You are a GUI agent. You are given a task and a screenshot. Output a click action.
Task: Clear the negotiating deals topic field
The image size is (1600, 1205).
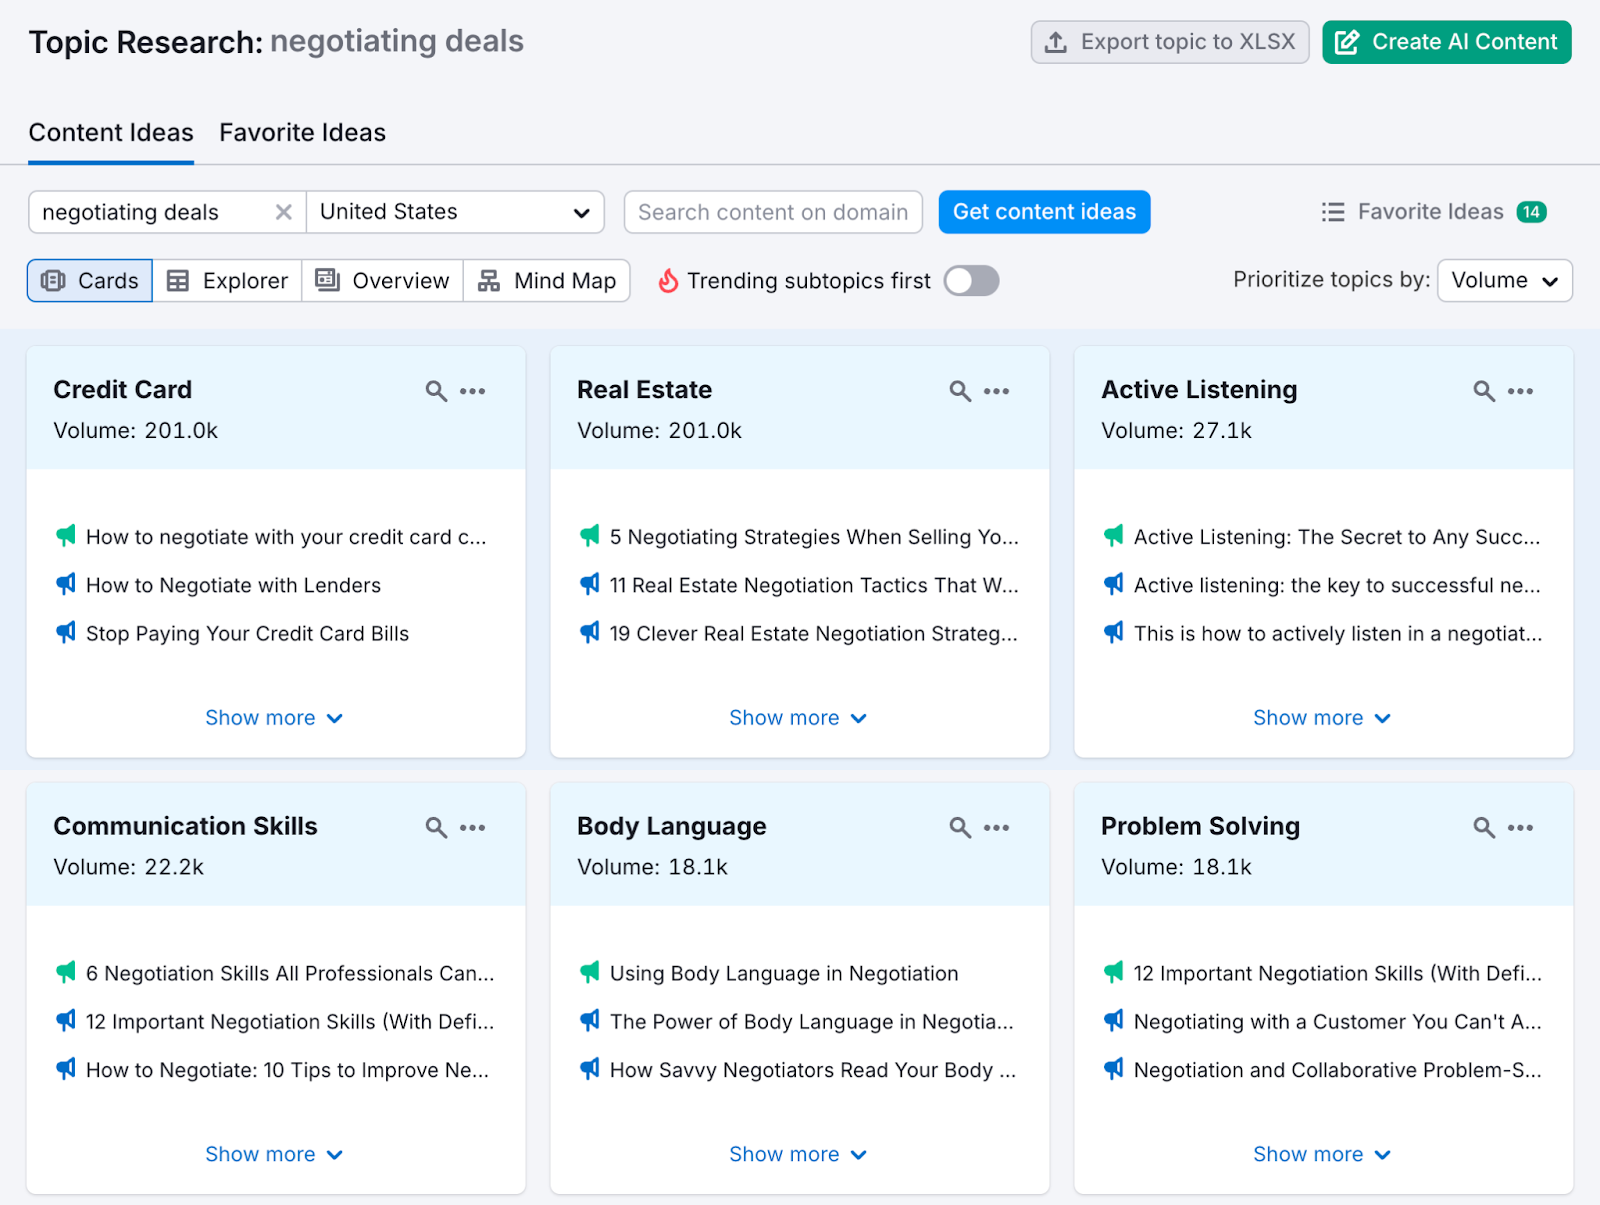point(284,212)
